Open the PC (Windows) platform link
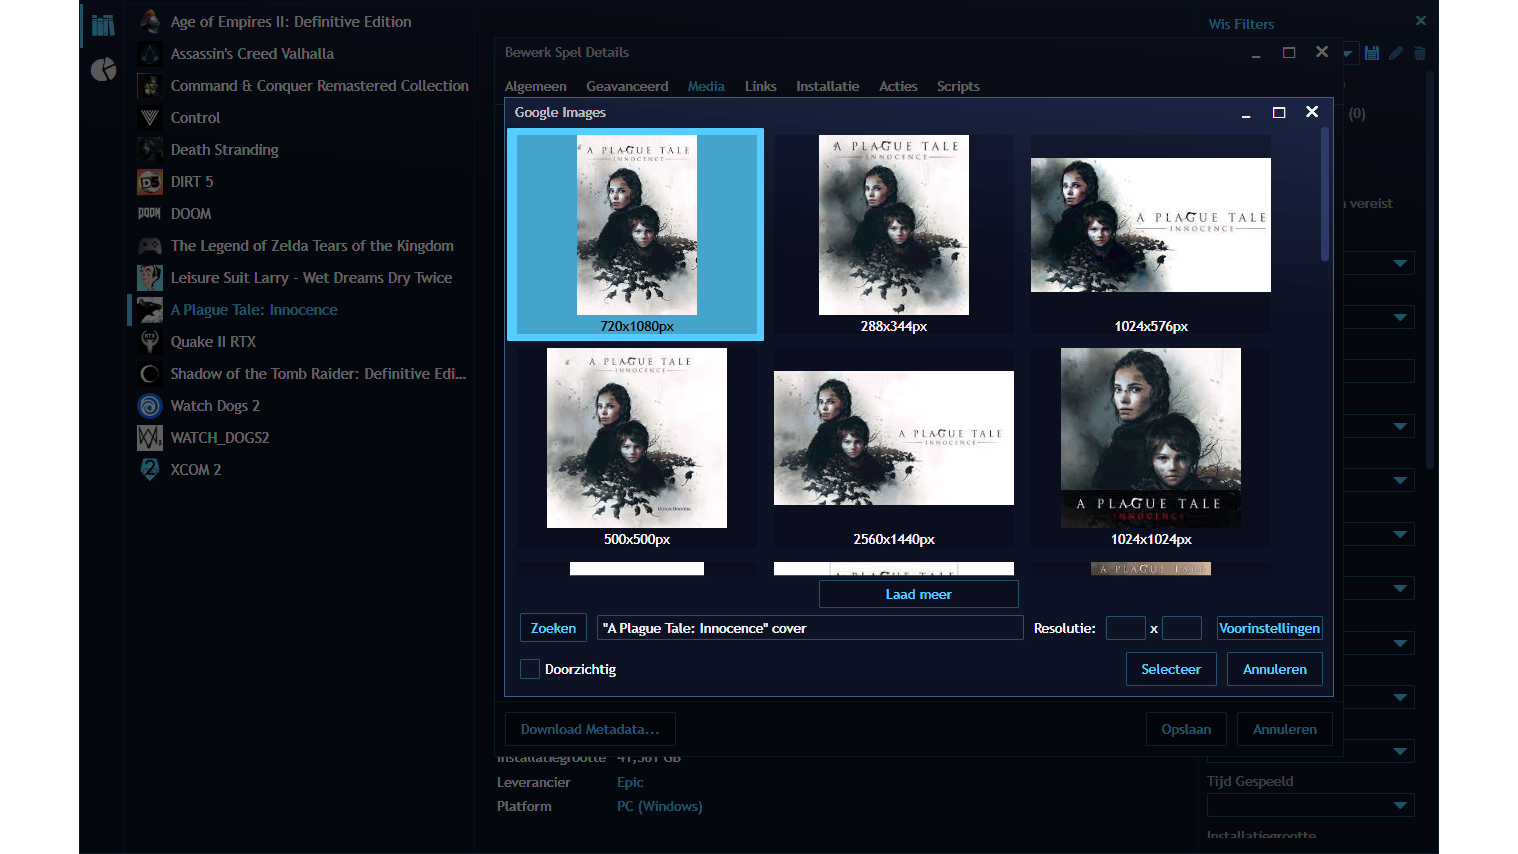The image size is (1518, 854). click(659, 806)
